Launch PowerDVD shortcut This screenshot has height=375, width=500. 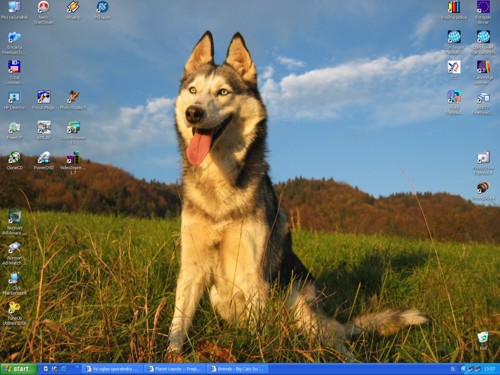click(43, 157)
